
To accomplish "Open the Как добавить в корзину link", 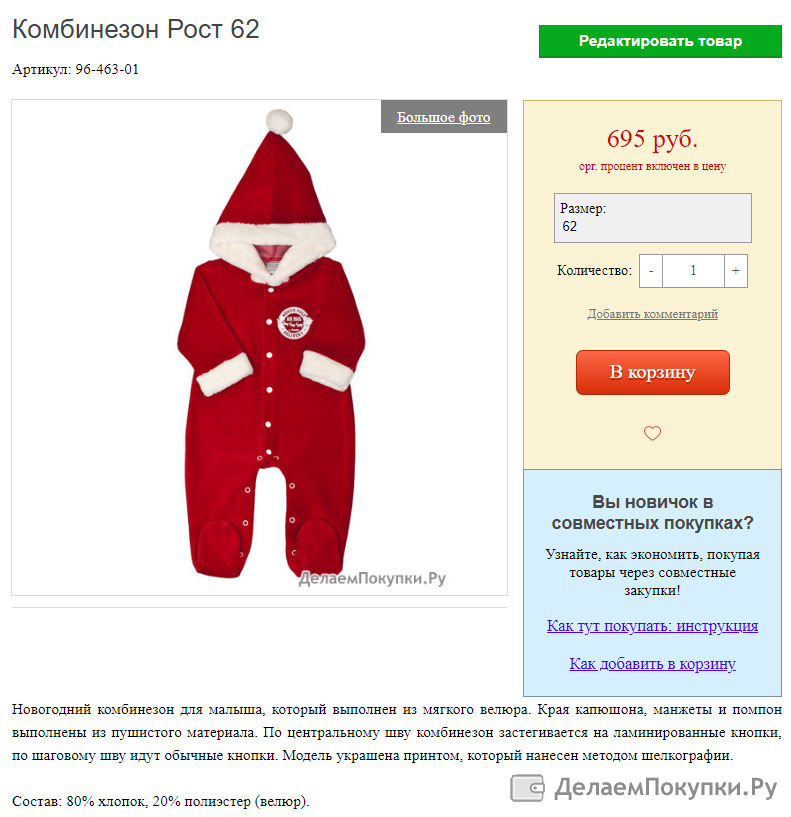I will click(x=652, y=663).
